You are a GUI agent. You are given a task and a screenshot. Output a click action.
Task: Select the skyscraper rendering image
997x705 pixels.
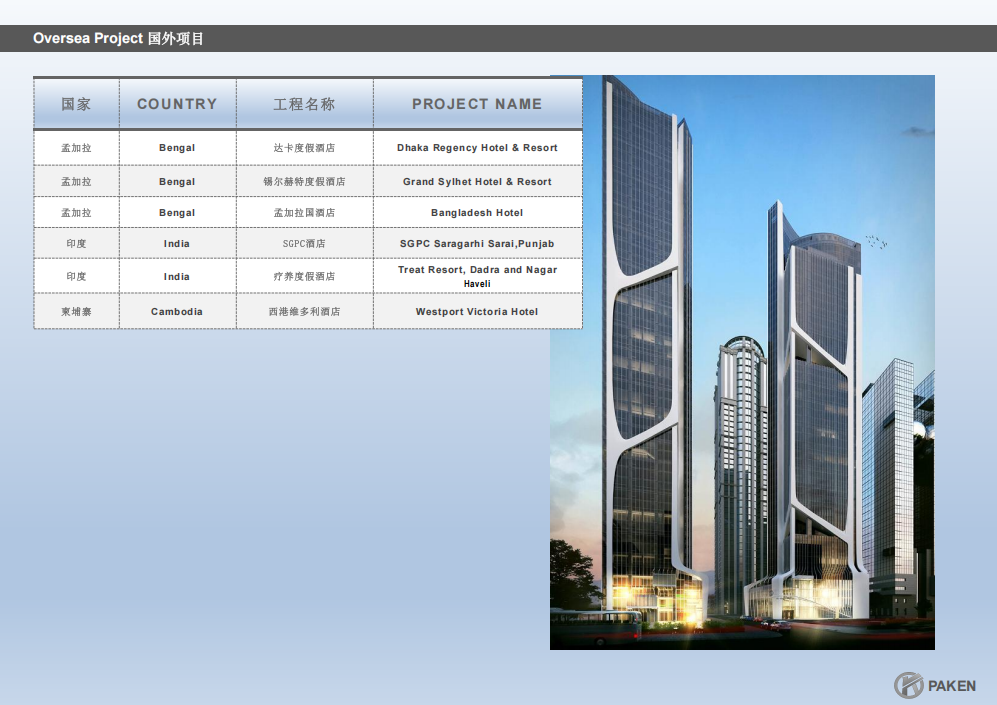click(x=742, y=362)
